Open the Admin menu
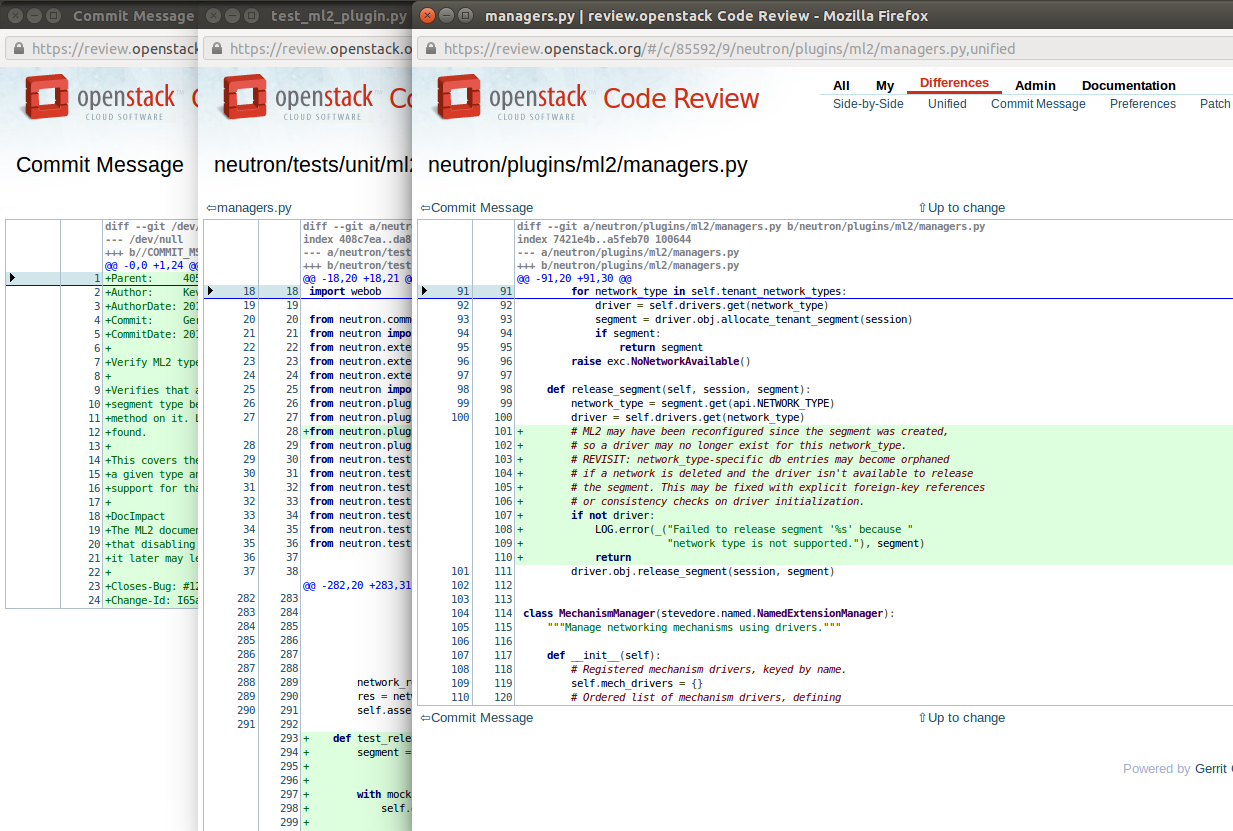Screen dimensions: 1233x831 pos(1035,85)
